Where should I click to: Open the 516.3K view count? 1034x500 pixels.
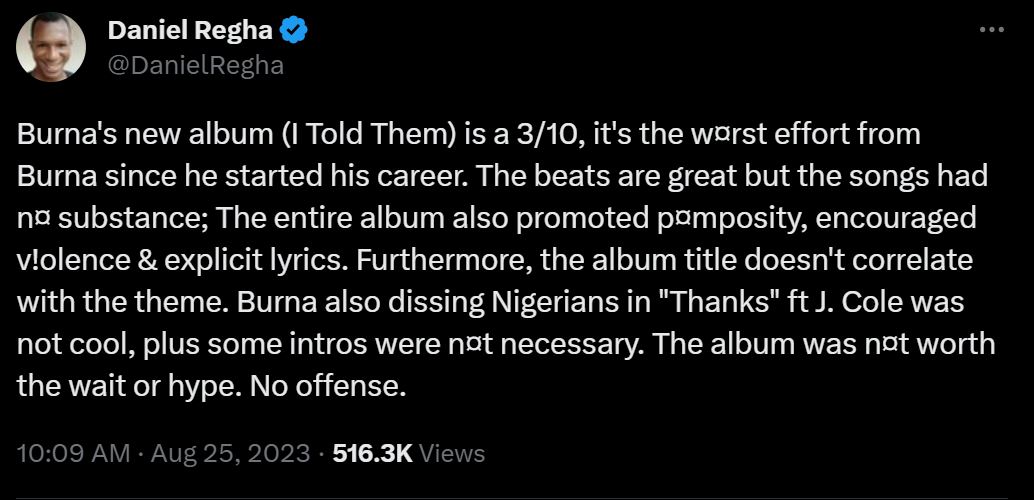pyautogui.click(x=372, y=453)
